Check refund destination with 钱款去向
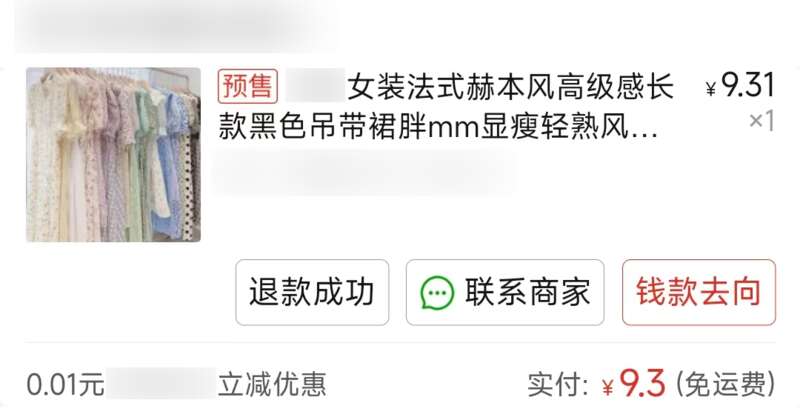The width and height of the screenshot is (800, 420). coord(699,292)
